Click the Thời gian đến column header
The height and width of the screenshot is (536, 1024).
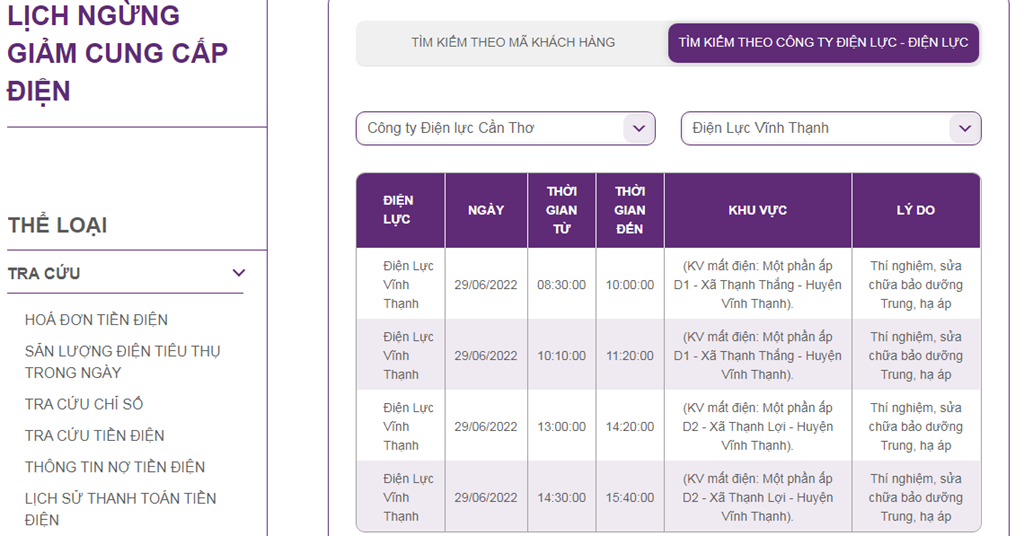pos(630,210)
